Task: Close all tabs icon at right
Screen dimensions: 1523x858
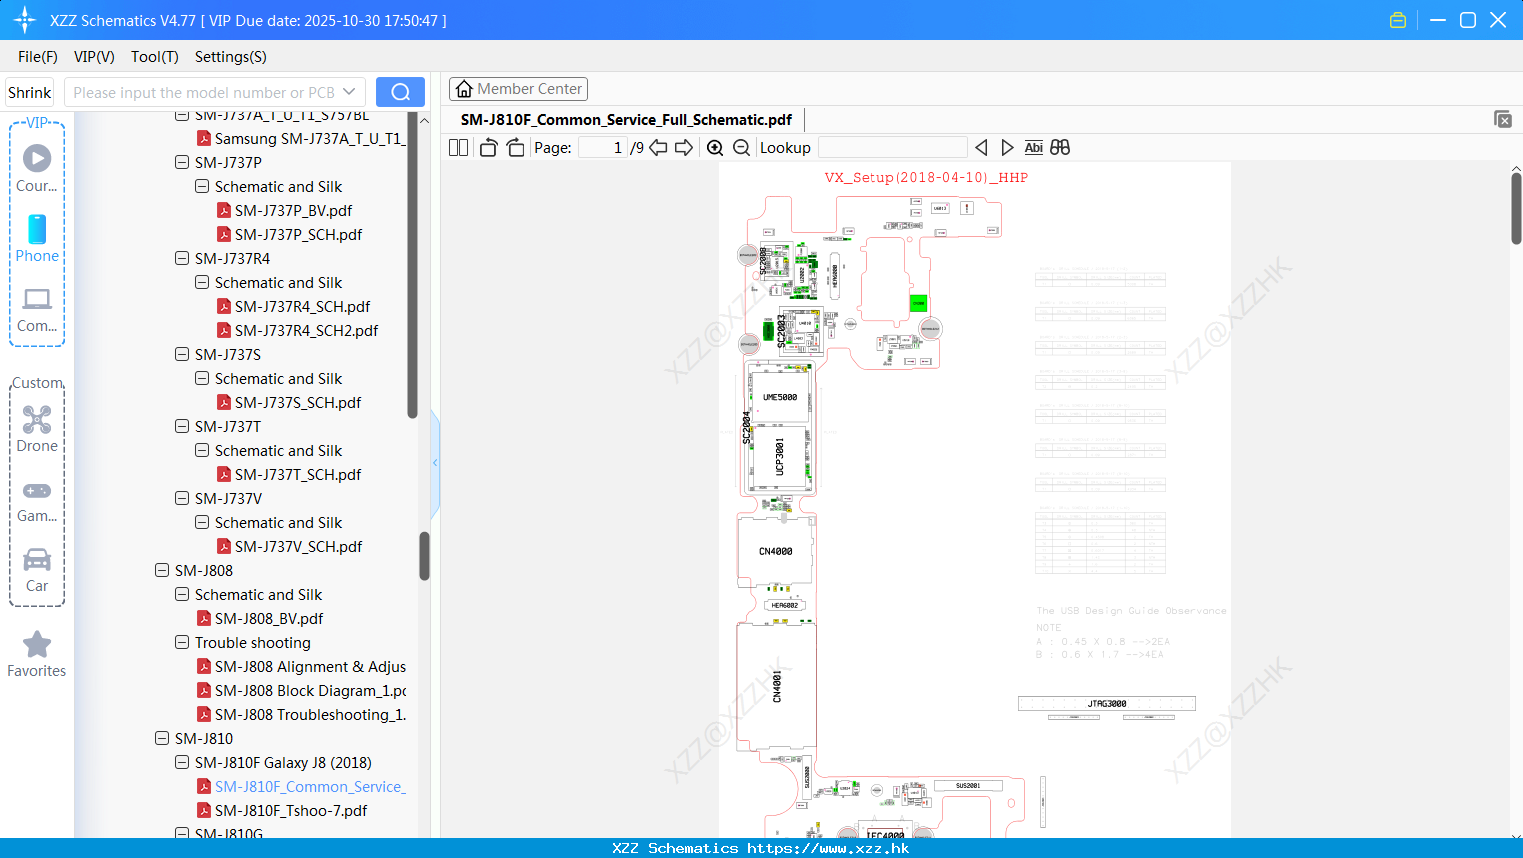Action: (x=1503, y=119)
